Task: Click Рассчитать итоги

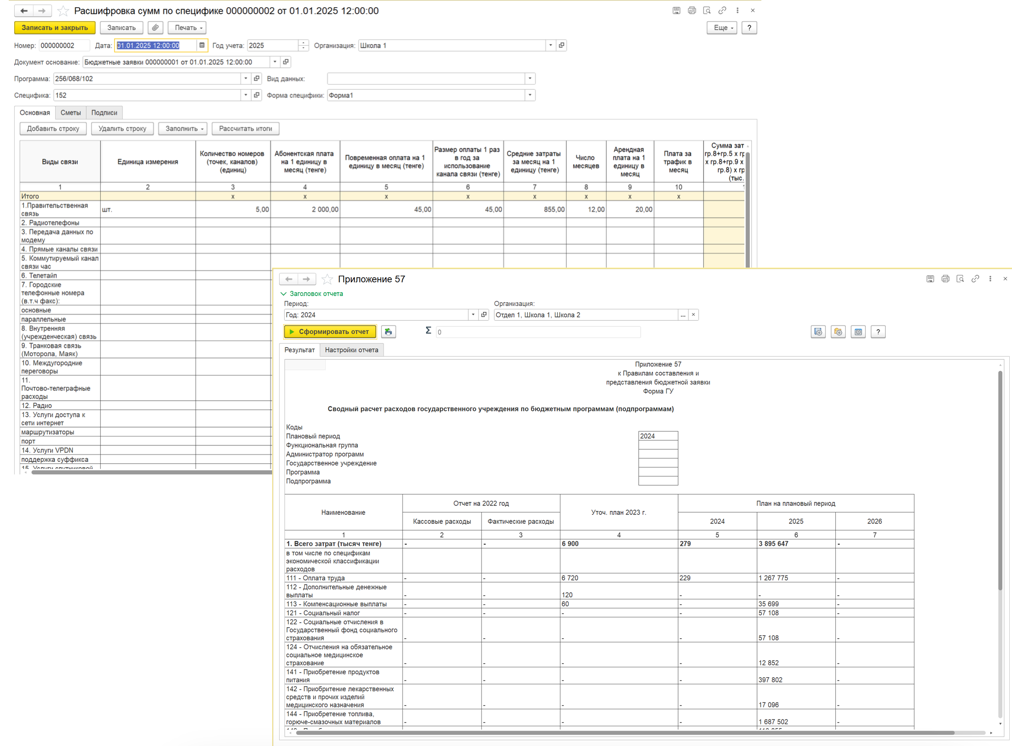Action: (x=245, y=128)
